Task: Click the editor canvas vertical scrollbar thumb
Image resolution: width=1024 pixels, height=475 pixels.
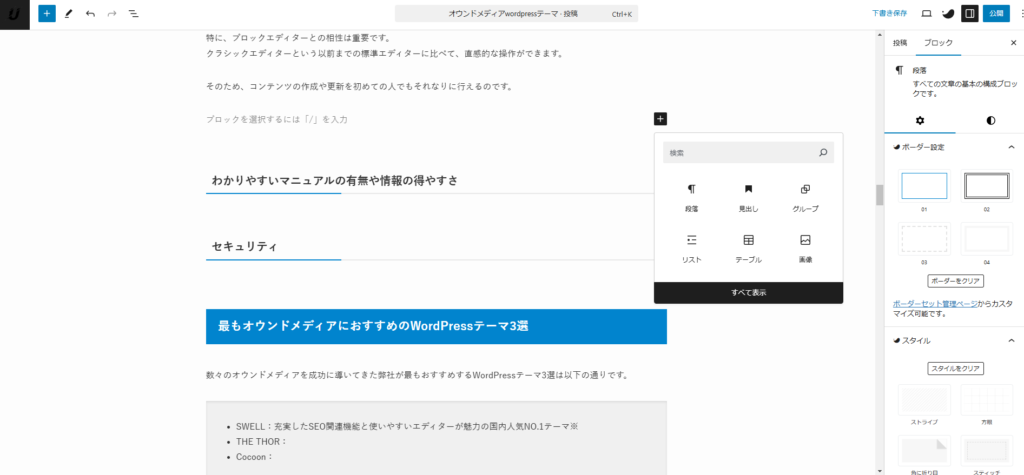Action: coord(879,195)
